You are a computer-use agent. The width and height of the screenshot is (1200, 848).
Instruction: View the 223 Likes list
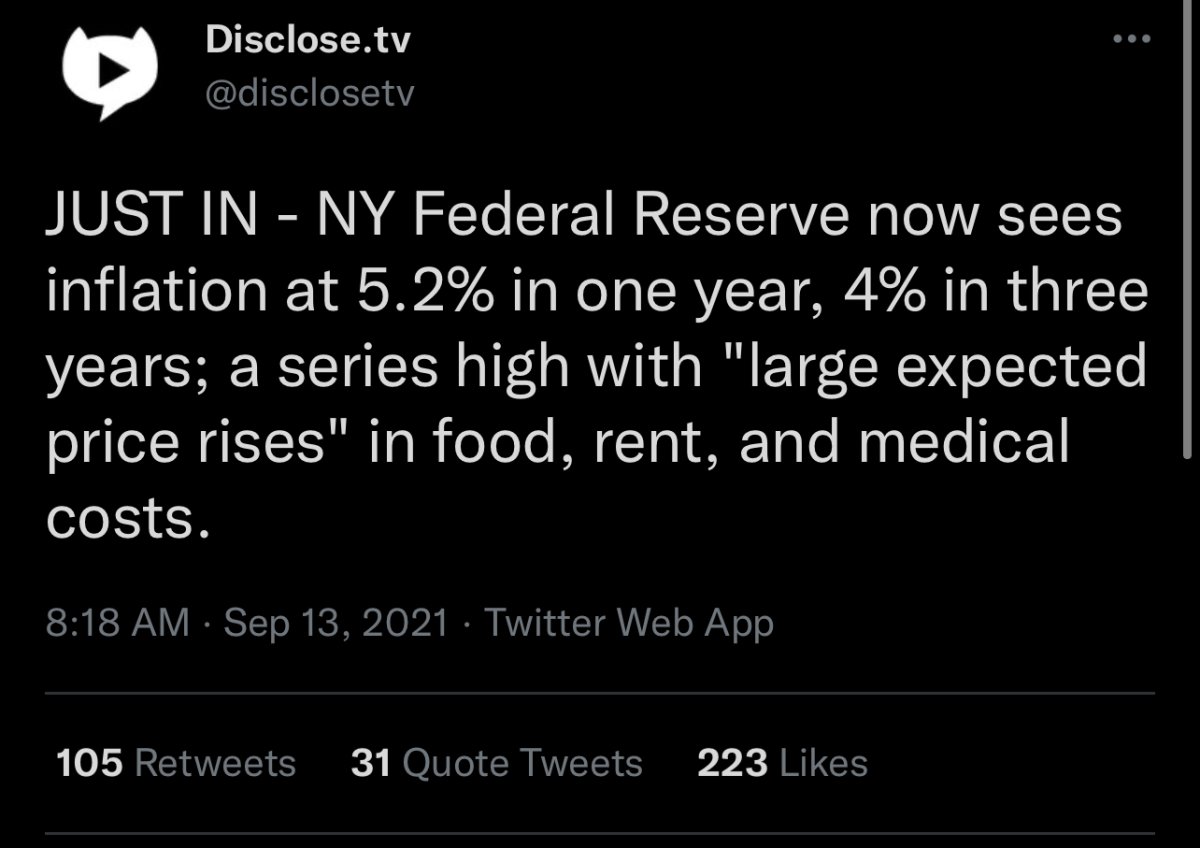782,763
